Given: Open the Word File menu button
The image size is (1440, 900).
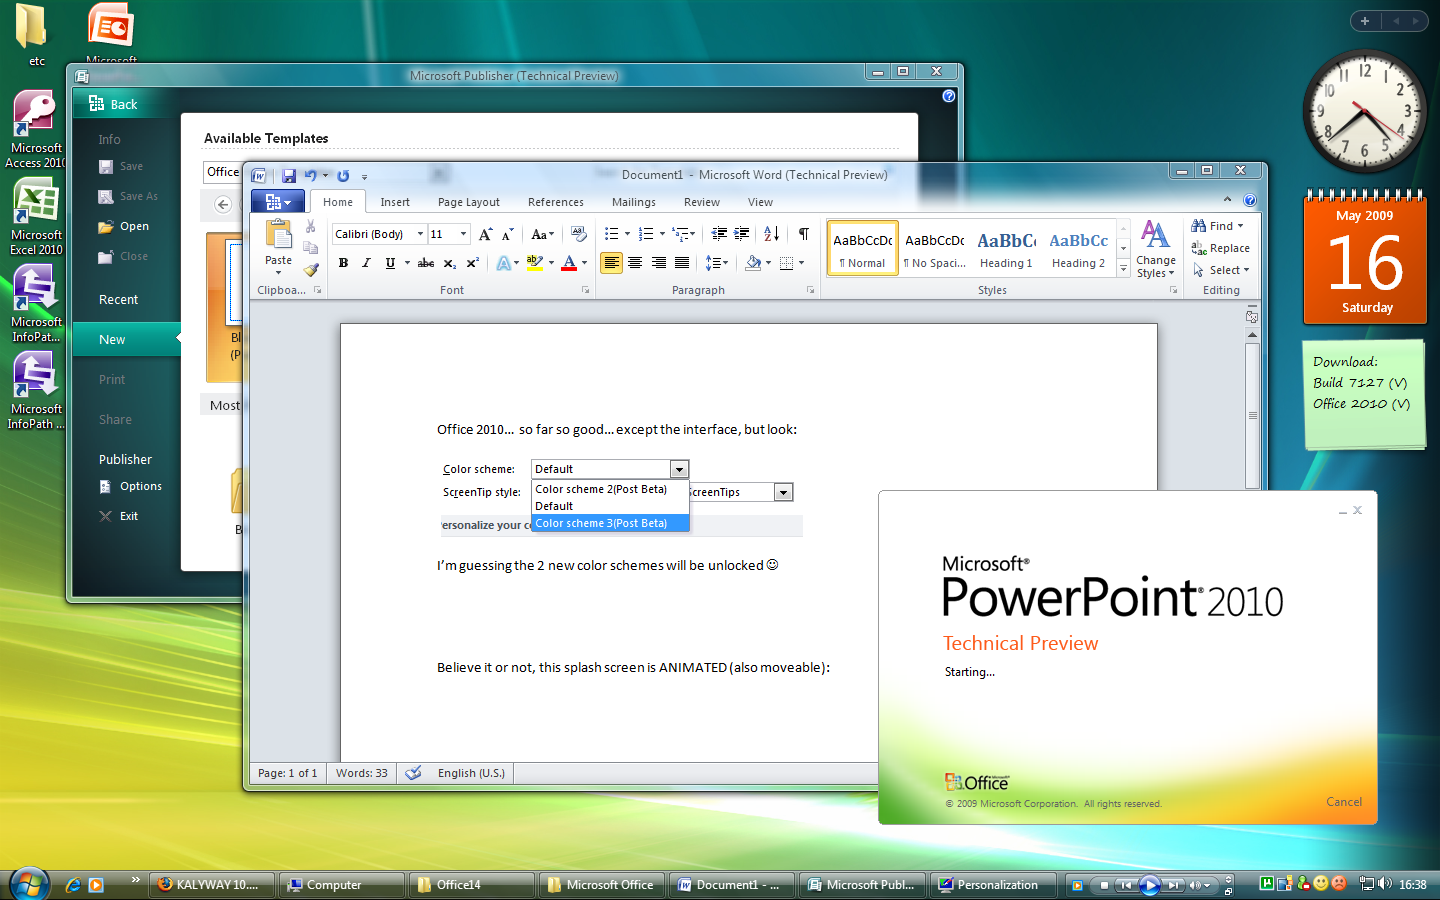Looking at the screenshot, I should coord(277,201).
